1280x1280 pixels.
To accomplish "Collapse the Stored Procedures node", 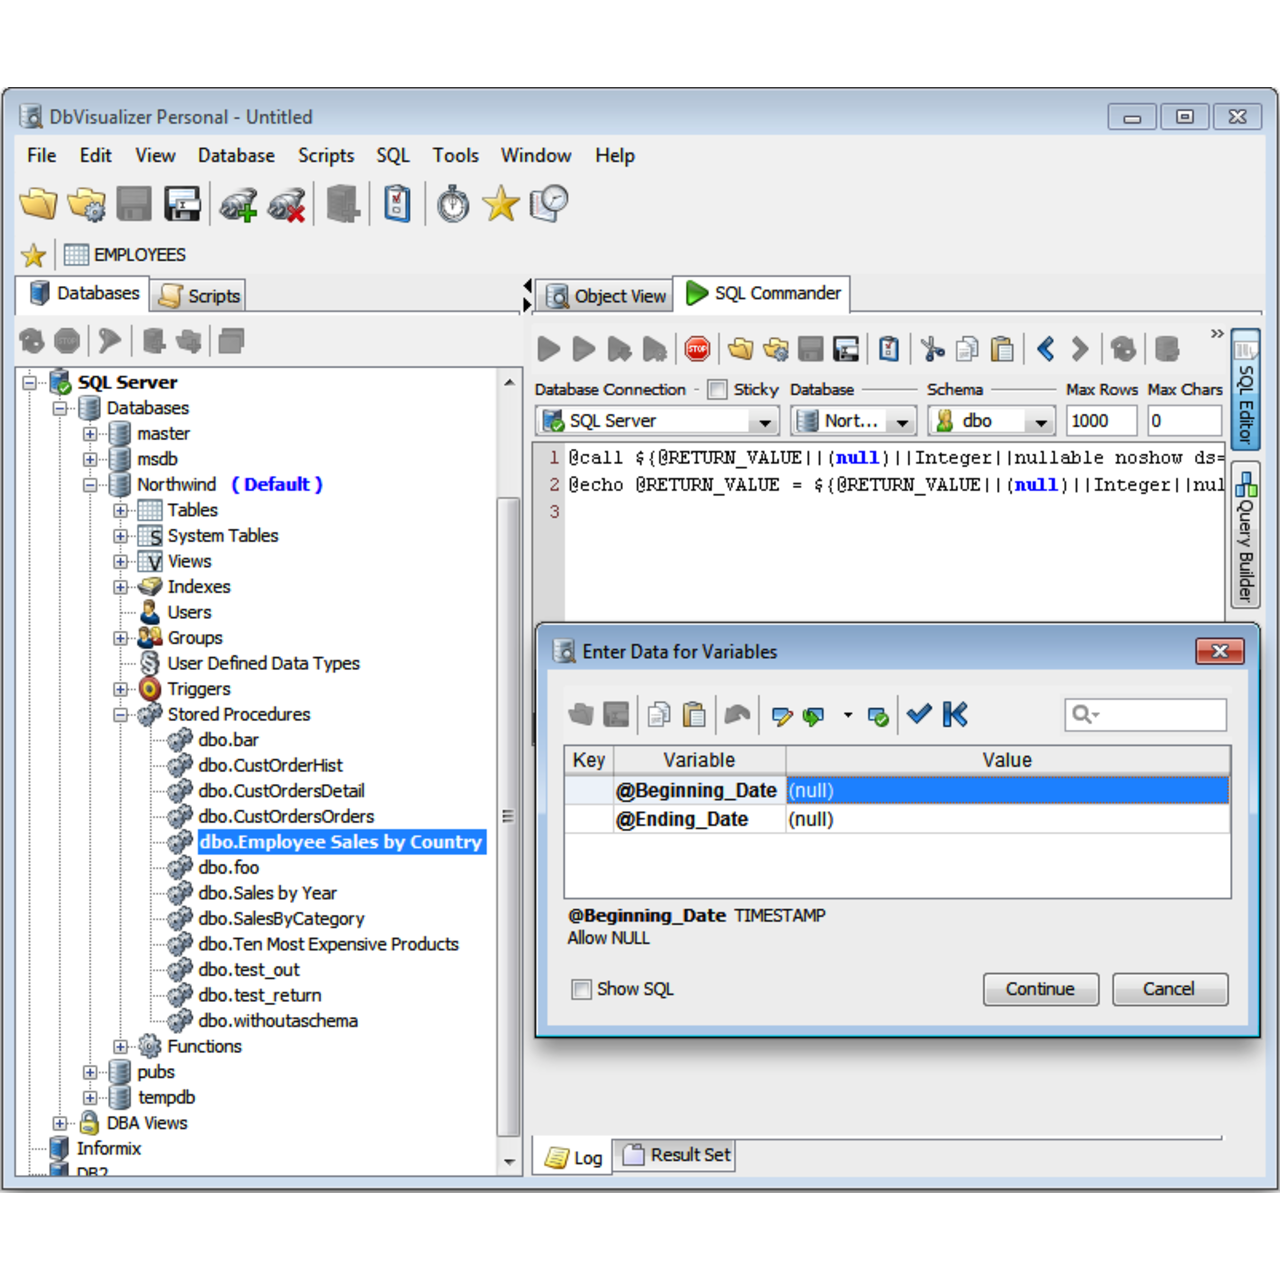I will tap(120, 715).
